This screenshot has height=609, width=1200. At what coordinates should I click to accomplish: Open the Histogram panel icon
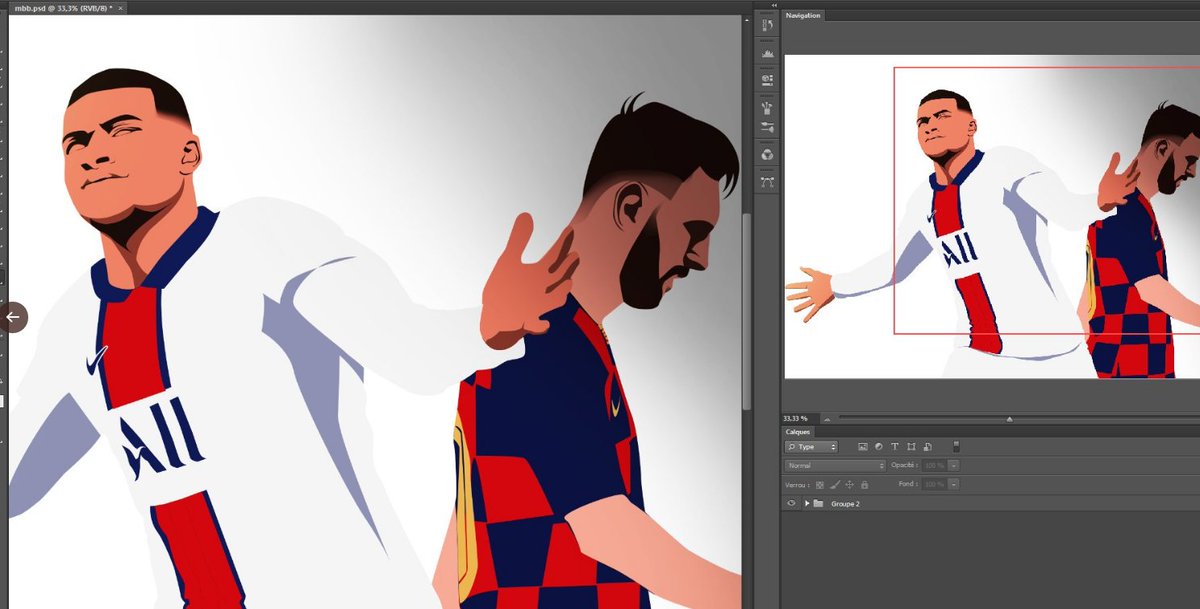click(x=768, y=53)
